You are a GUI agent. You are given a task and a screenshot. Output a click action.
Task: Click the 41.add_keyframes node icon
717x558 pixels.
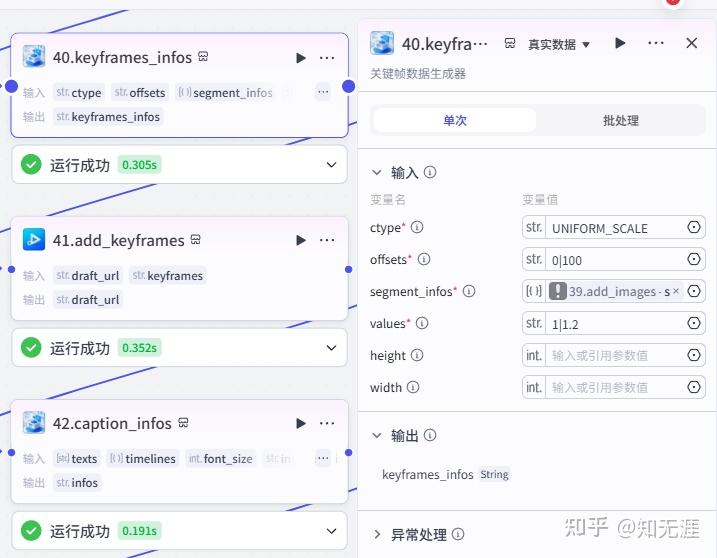tap(34, 239)
